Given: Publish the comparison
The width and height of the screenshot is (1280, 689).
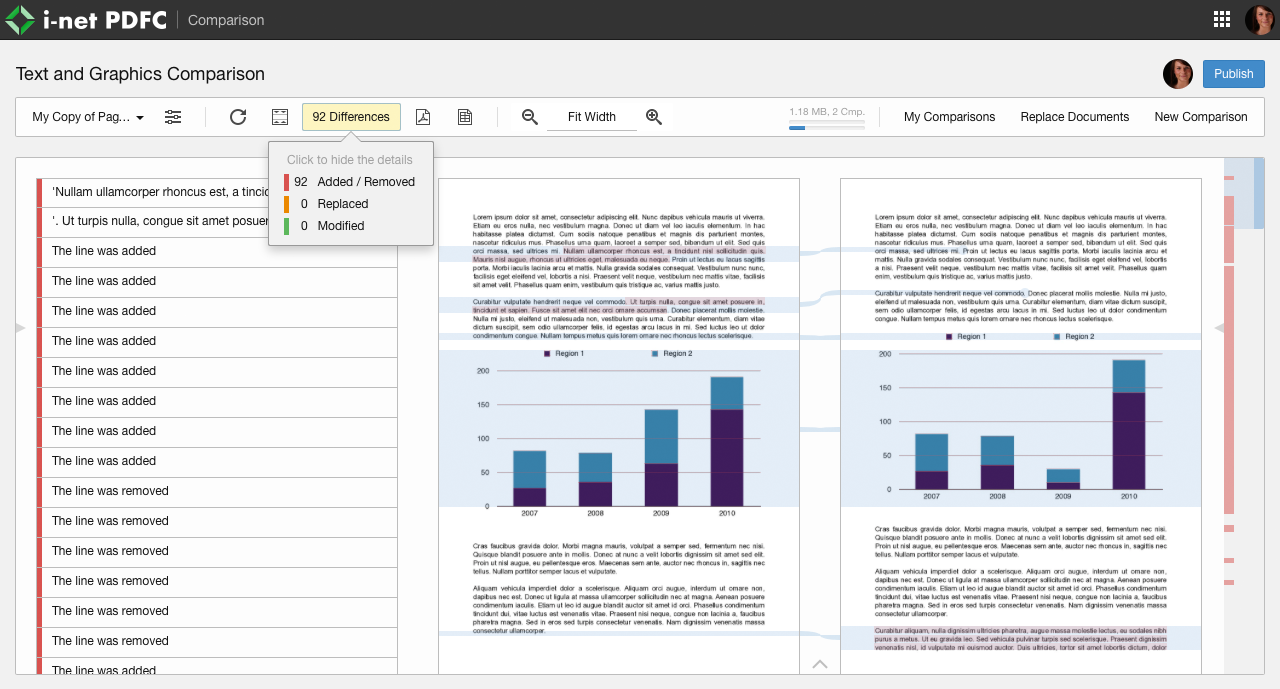Looking at the screenshot, I should (1233, 74).
